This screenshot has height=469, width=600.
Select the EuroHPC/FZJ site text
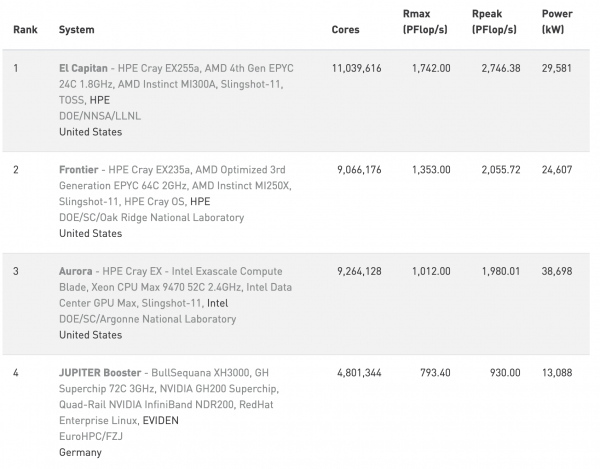[x=91, y=436]
